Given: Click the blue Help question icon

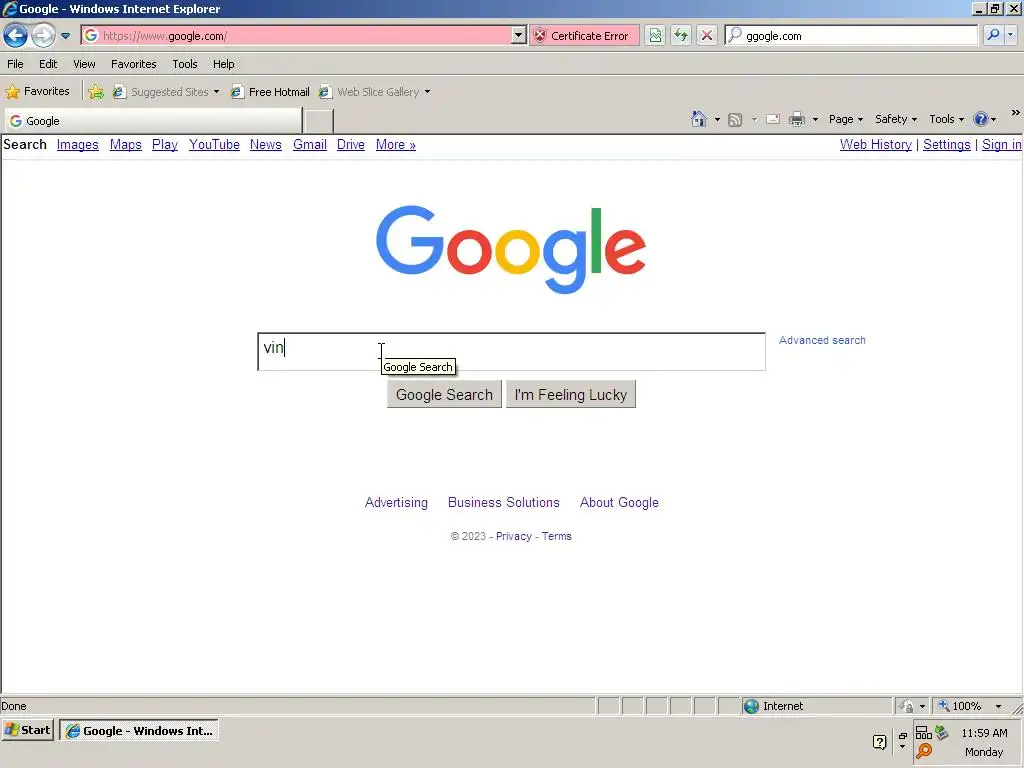Looking at the screenshot, I should tap(980, 119).
